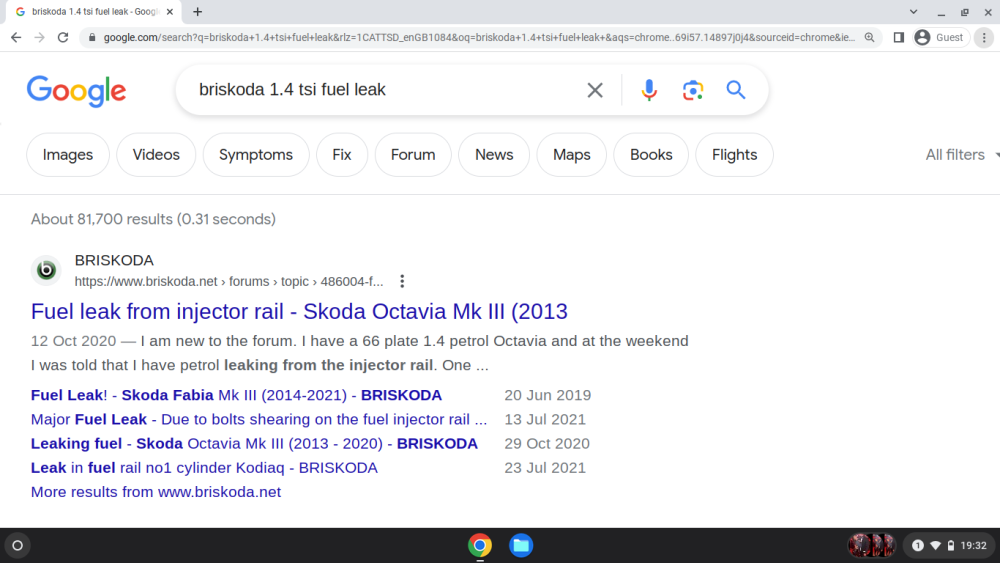
Task: Click the browser address bar URL
Action: pyautogui.click(x=478, y=38)
